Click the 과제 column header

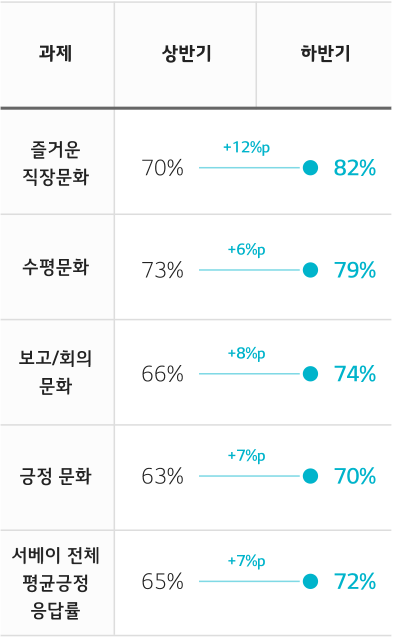55,53
